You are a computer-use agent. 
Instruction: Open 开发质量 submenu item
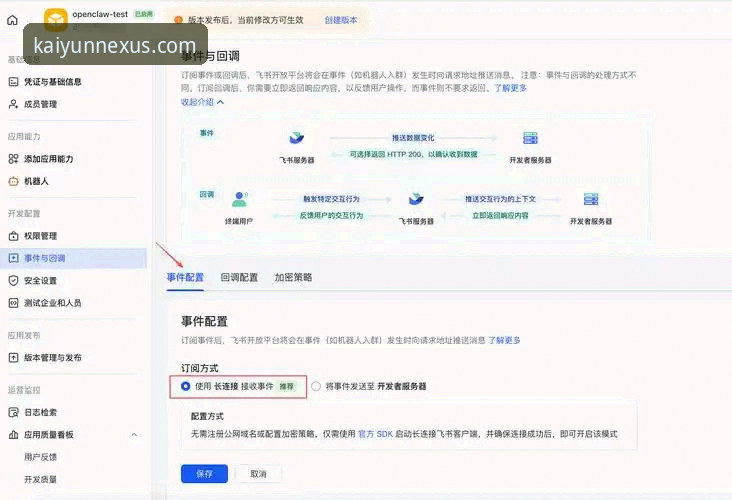[41, 479]
